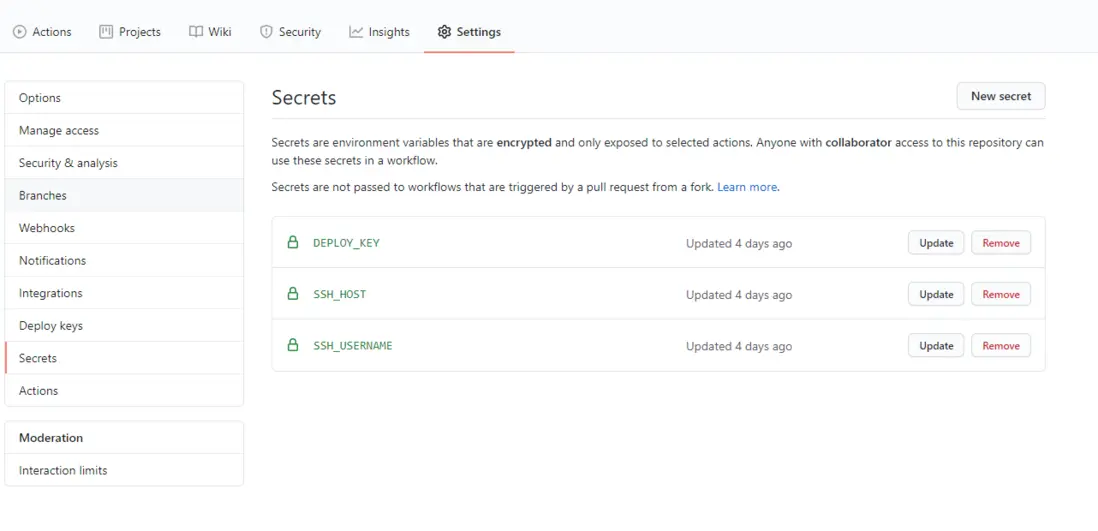Click the Insights graph icon
The height and width of the screenshot is (531, 1098).
pyautogui.click(x=356, y=32)
